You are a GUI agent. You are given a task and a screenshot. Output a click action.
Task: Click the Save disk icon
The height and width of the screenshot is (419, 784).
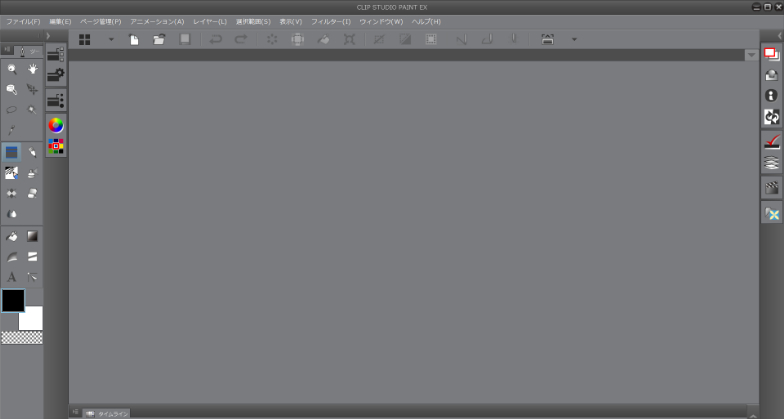pyautogui.click(x=185, y=40)
